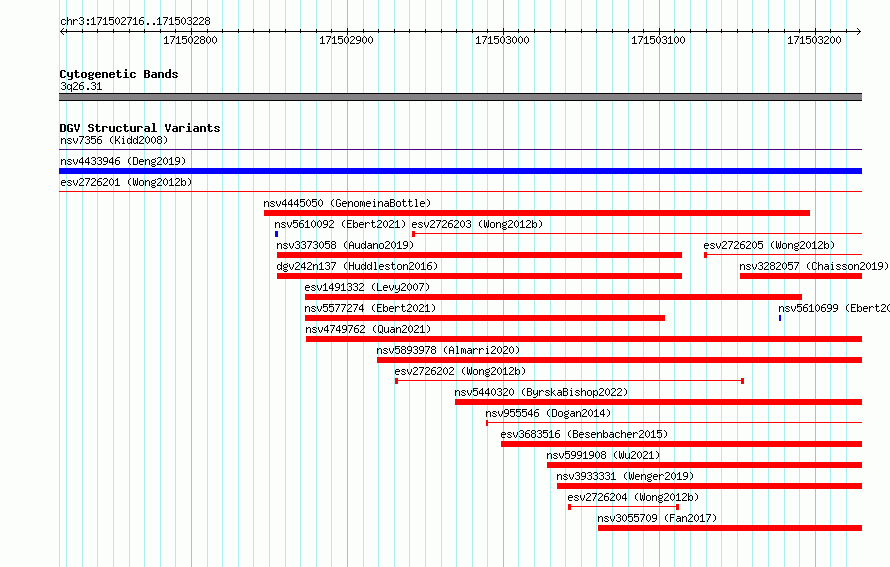The image size is (890, 567).
Task: Click the 171503000 ruler position label
Action: pos(502,40)
